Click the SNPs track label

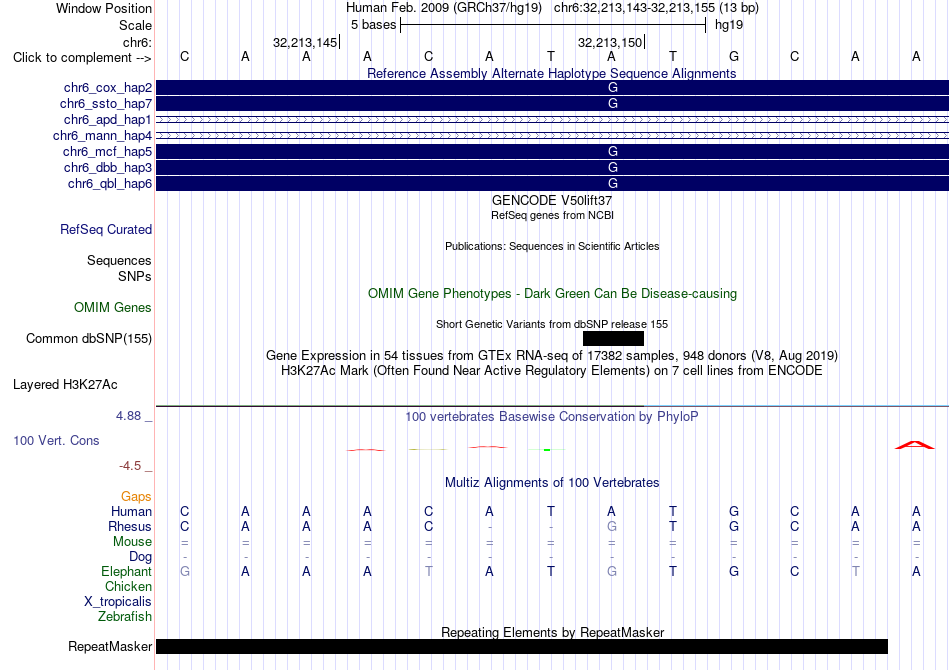[x=135, y=276]
